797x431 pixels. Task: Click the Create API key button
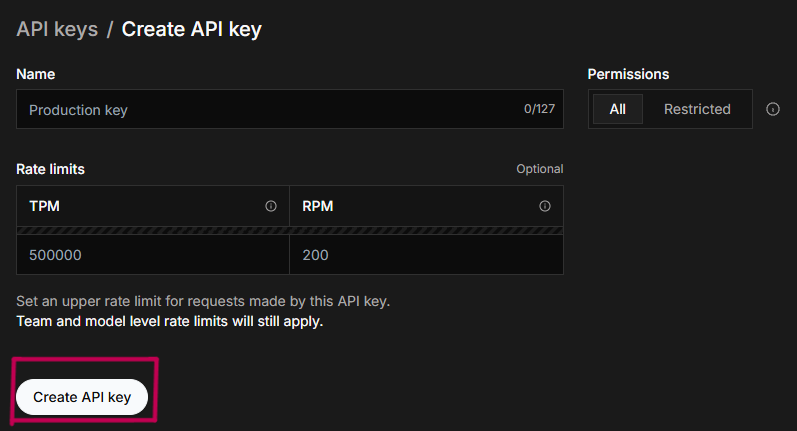coord(82,397)
